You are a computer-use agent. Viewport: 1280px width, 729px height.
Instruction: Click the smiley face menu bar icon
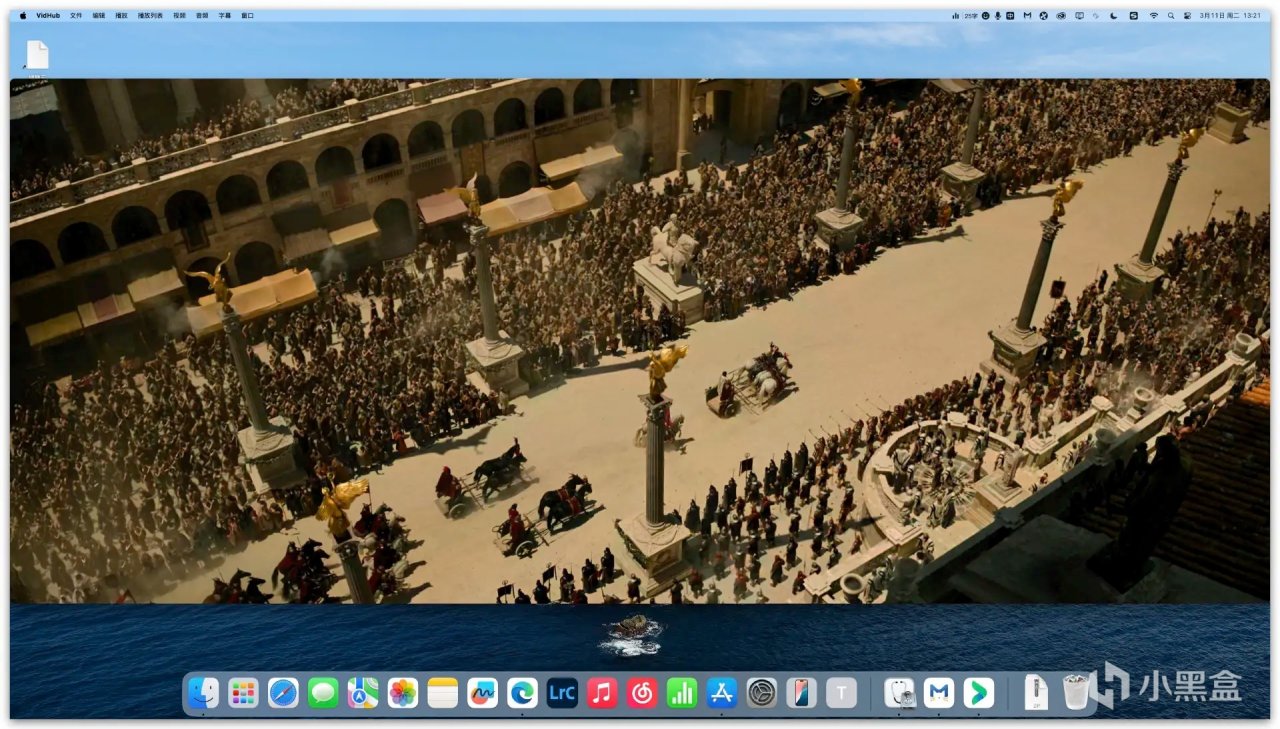(986, 16)
